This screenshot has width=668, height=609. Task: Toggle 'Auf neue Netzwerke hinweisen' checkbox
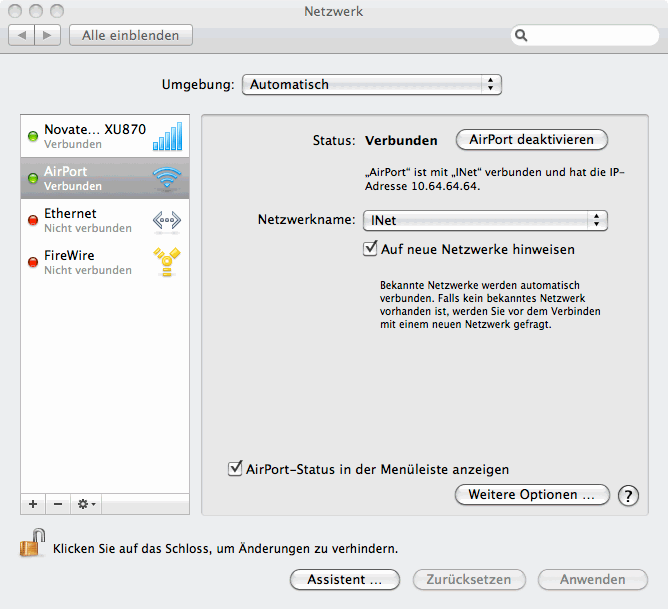[370, 249]
